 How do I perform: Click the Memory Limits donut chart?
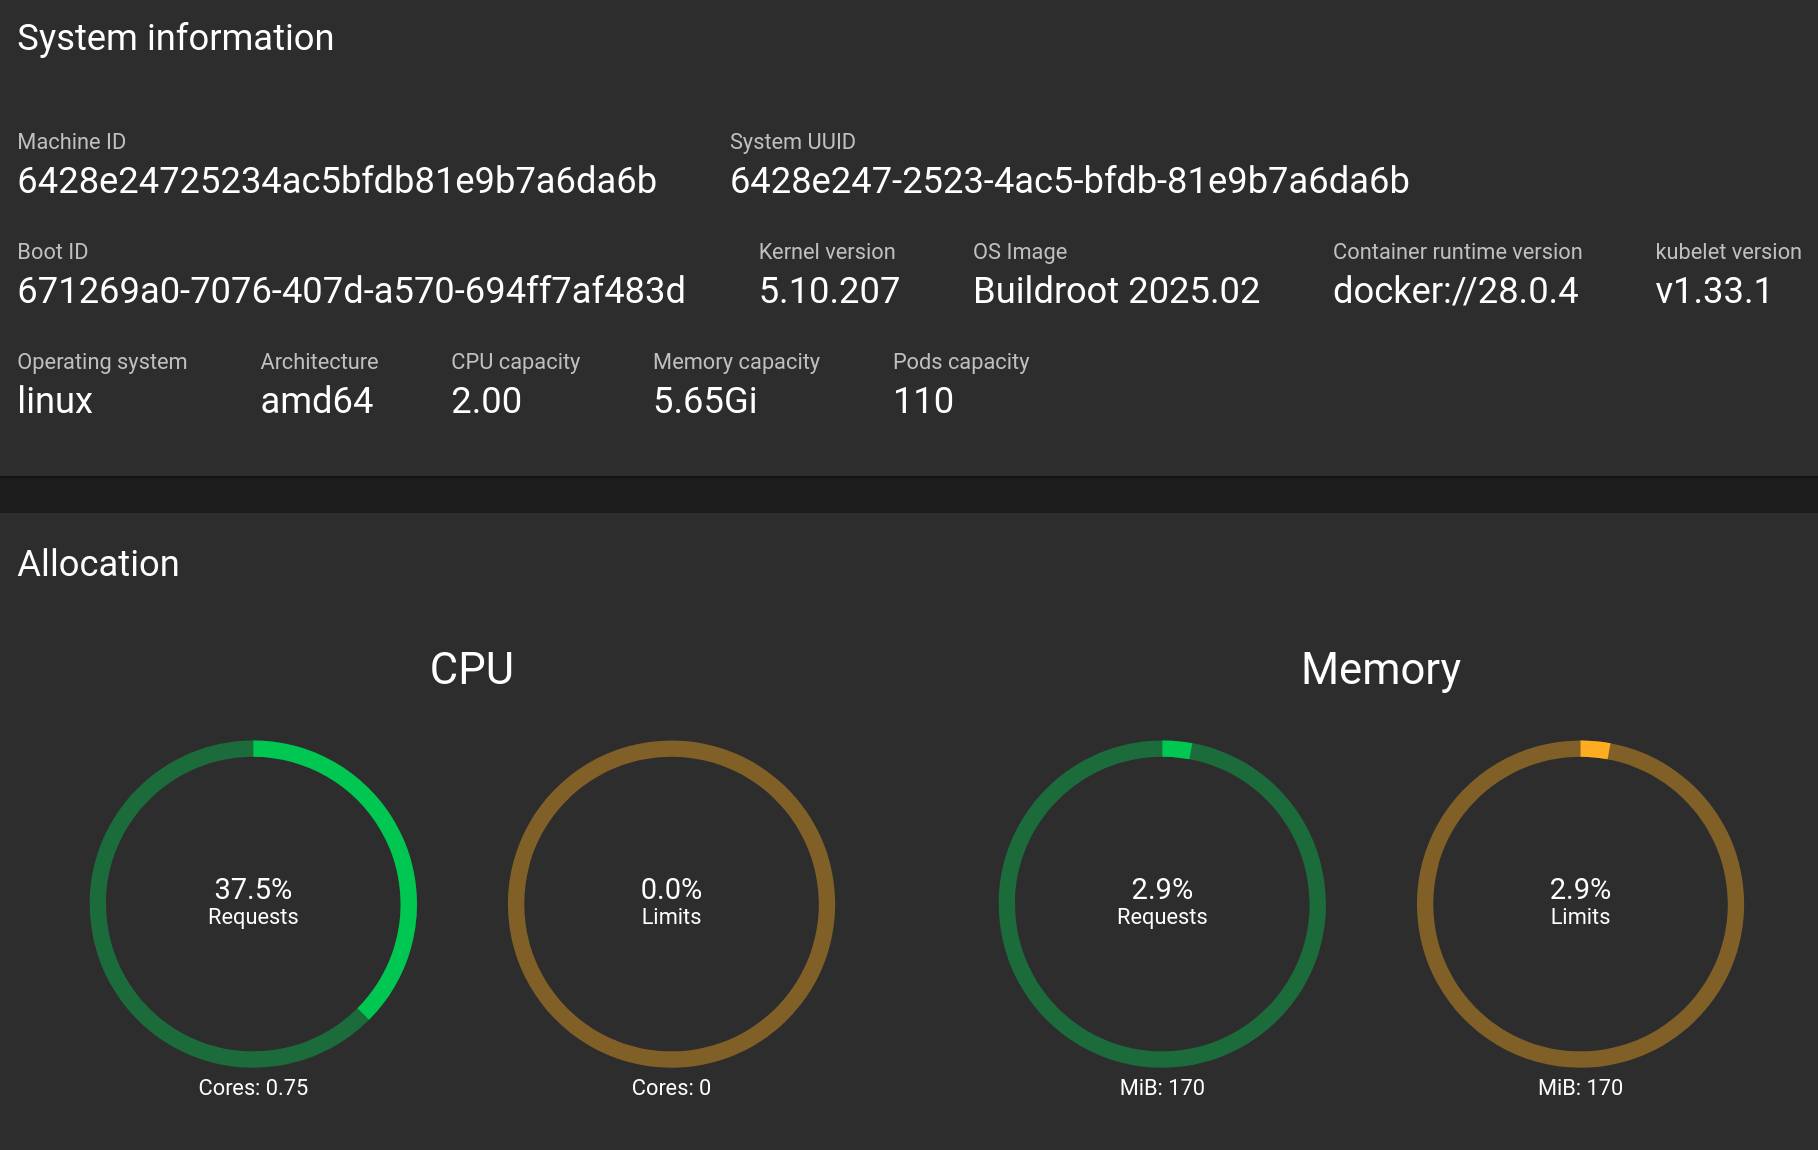click(1580, 902)
